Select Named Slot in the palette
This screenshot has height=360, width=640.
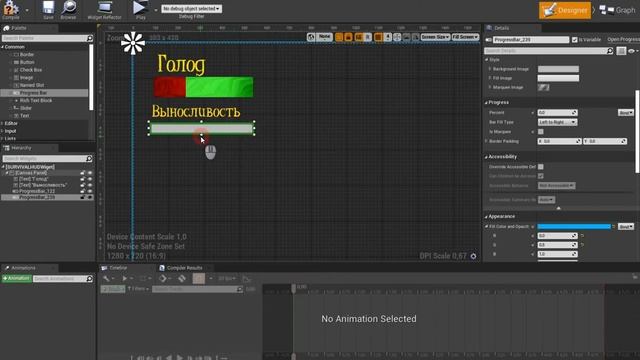pos(31,85)
